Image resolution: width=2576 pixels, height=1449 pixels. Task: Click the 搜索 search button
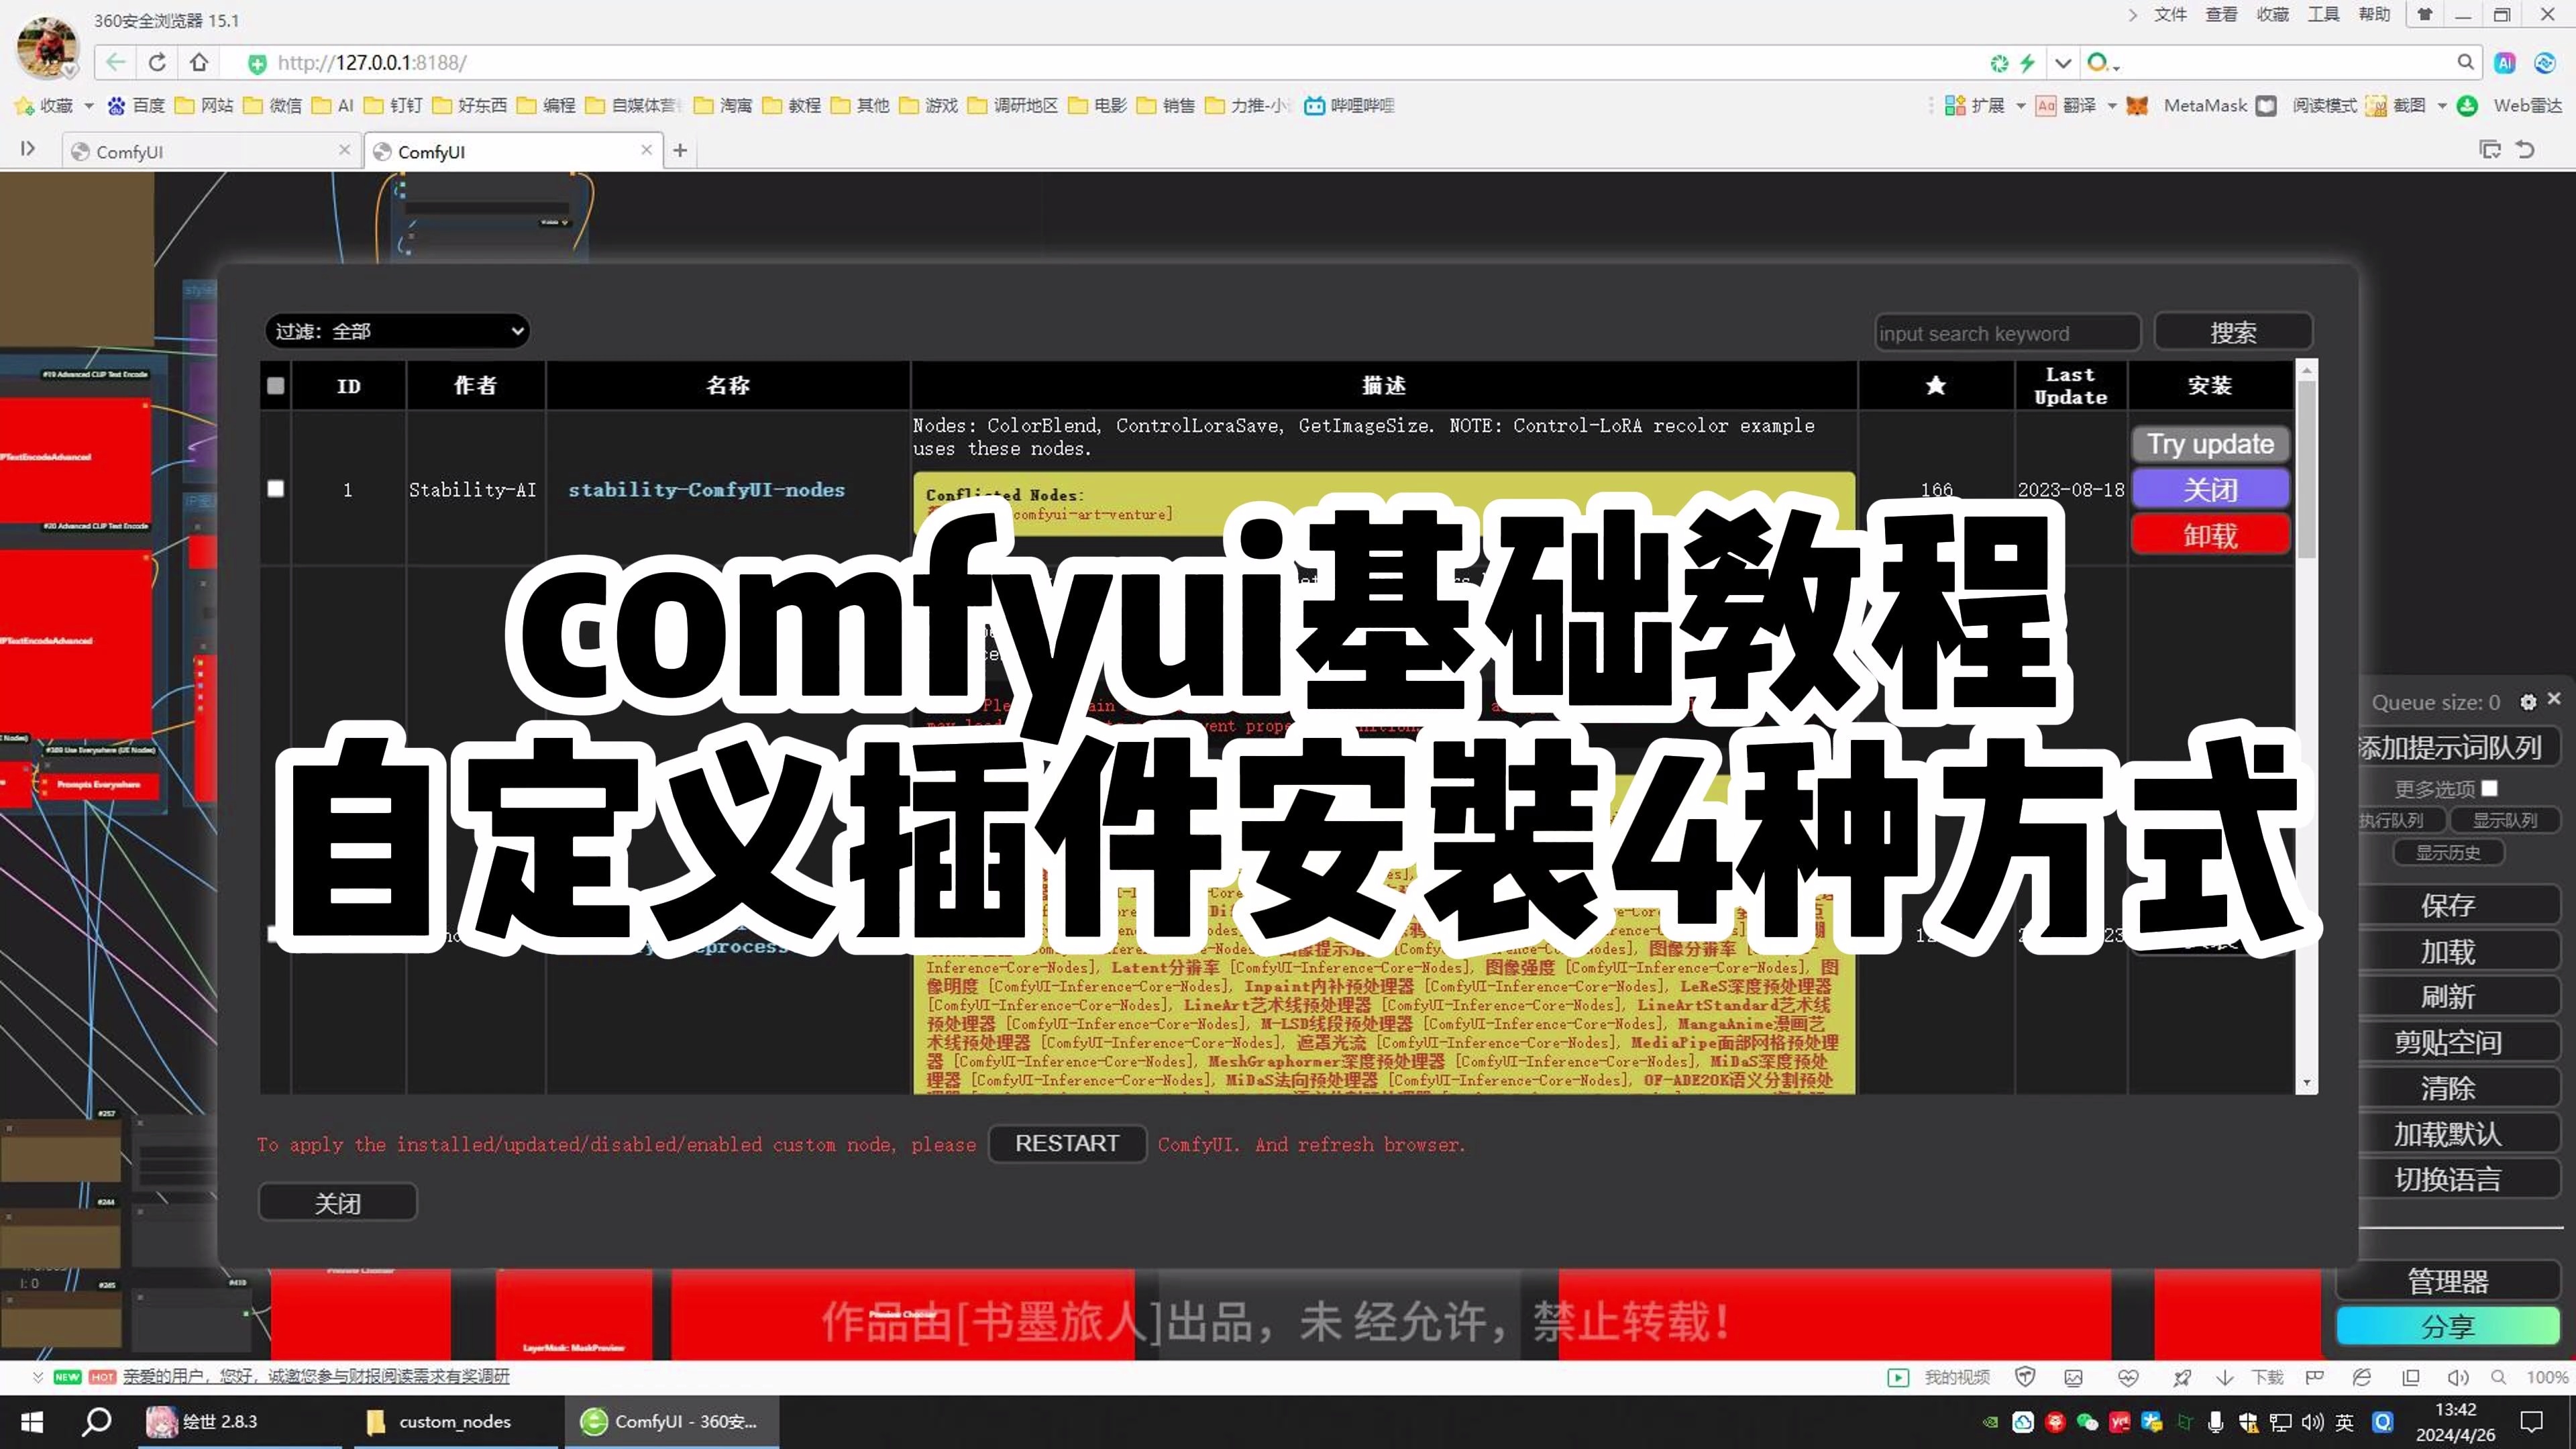[2232, 332]
